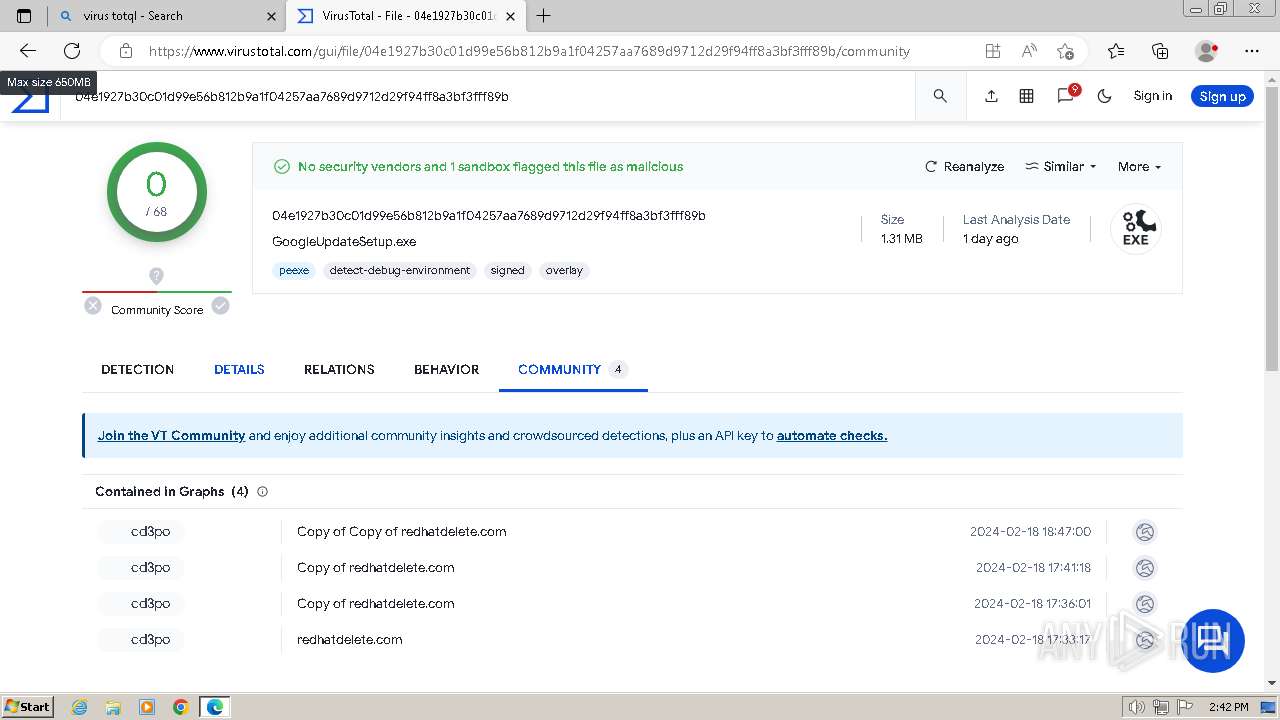Expand the More dropdown

tap(1139, 167)
